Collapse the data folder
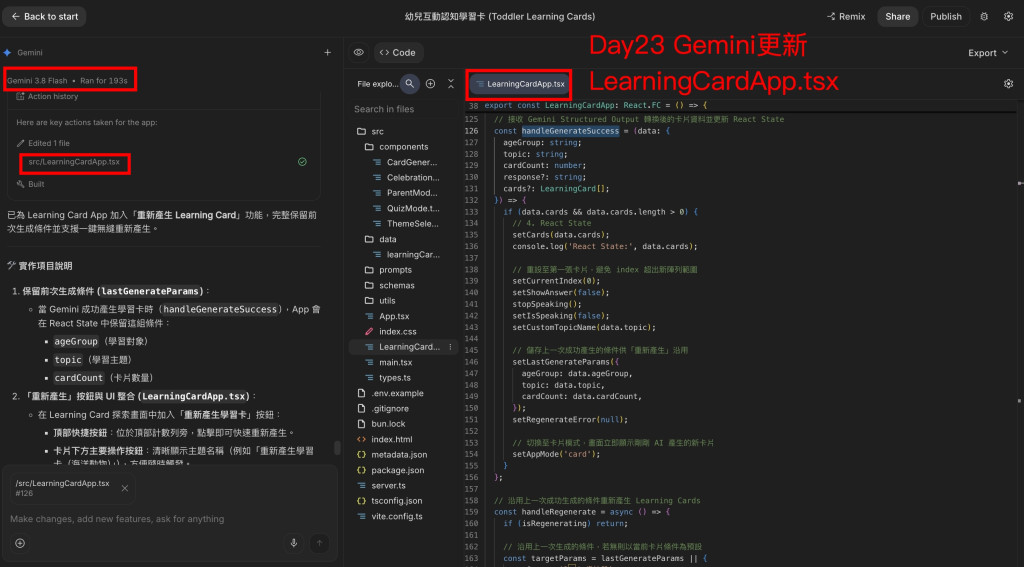Screen dimensions: 1024x567 point(381,239)
